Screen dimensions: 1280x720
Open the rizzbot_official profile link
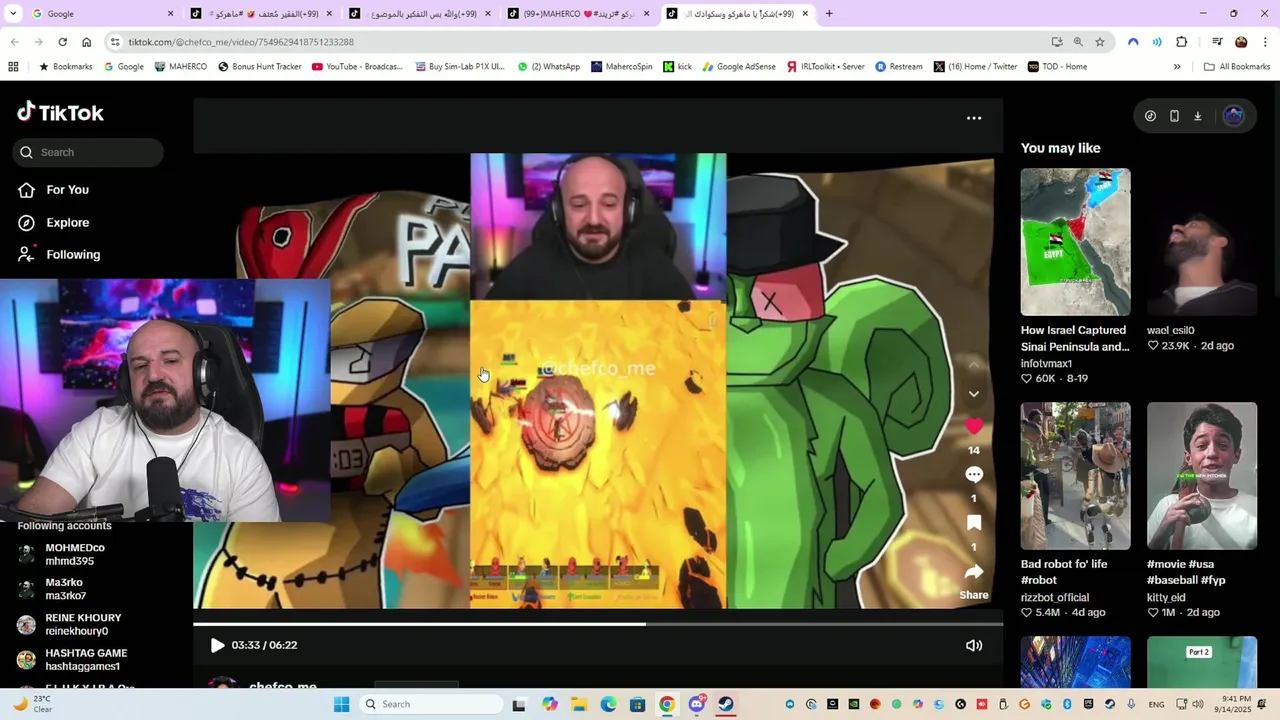(x=1055, y=597)
